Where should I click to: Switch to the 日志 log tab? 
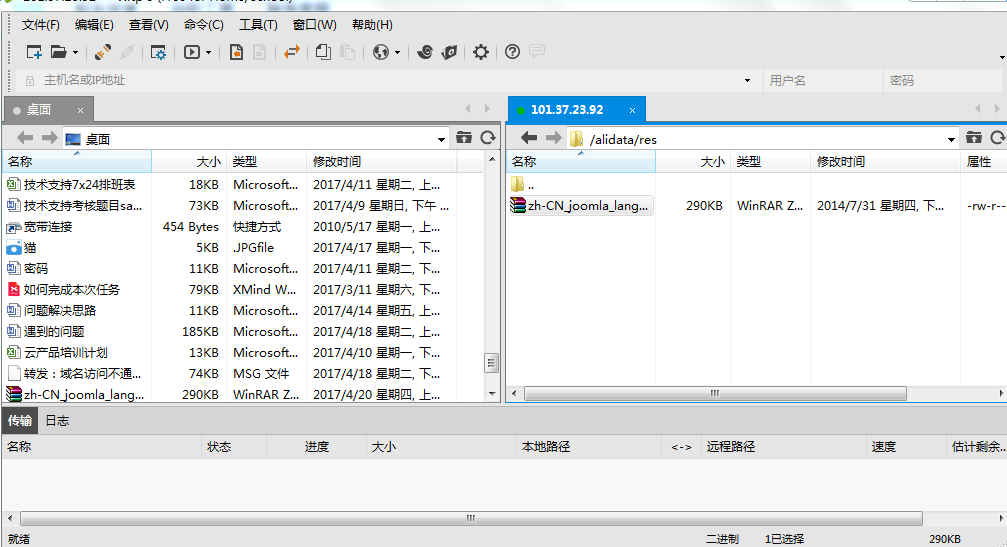coord(57,421)
